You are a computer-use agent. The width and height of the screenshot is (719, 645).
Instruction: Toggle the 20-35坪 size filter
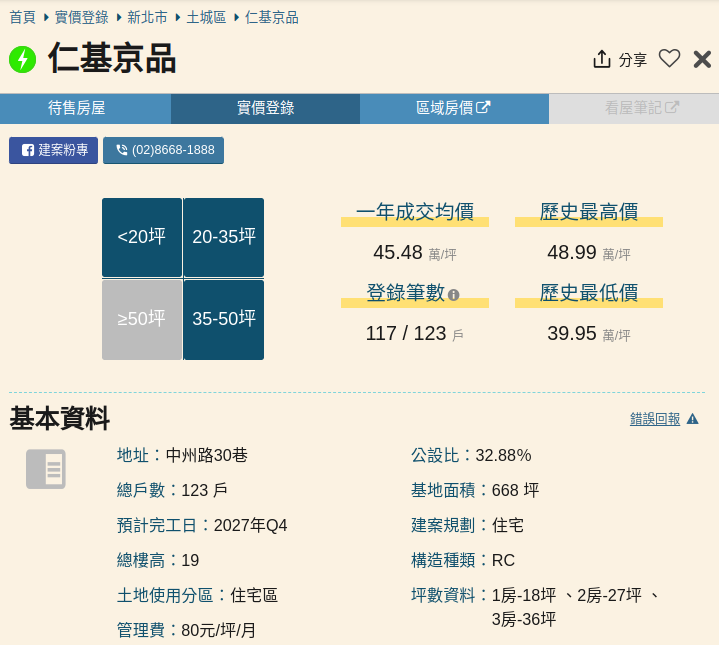[224, 237]
